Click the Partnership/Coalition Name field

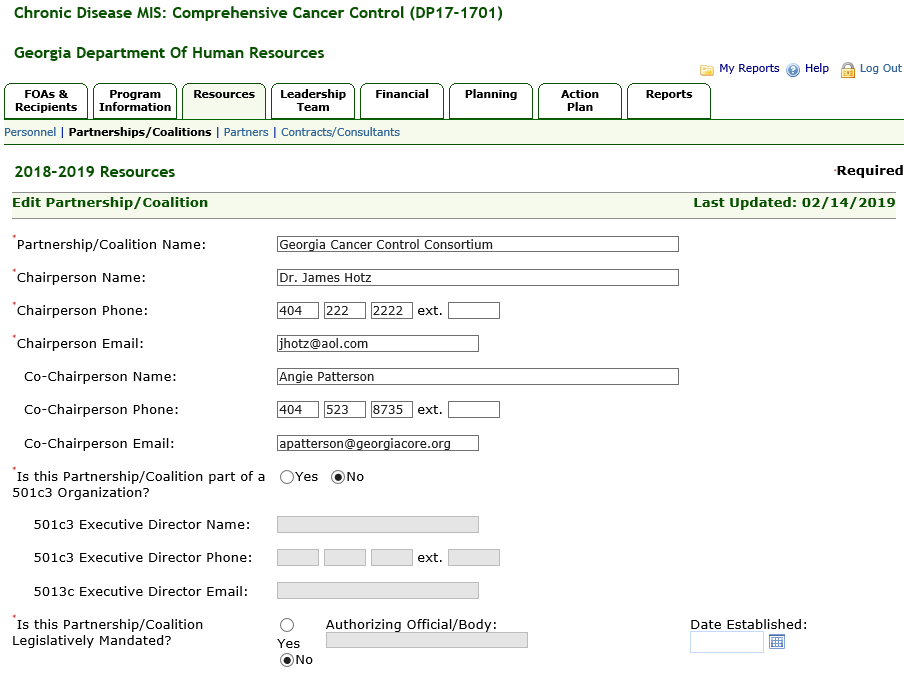[x=477, y=244]
